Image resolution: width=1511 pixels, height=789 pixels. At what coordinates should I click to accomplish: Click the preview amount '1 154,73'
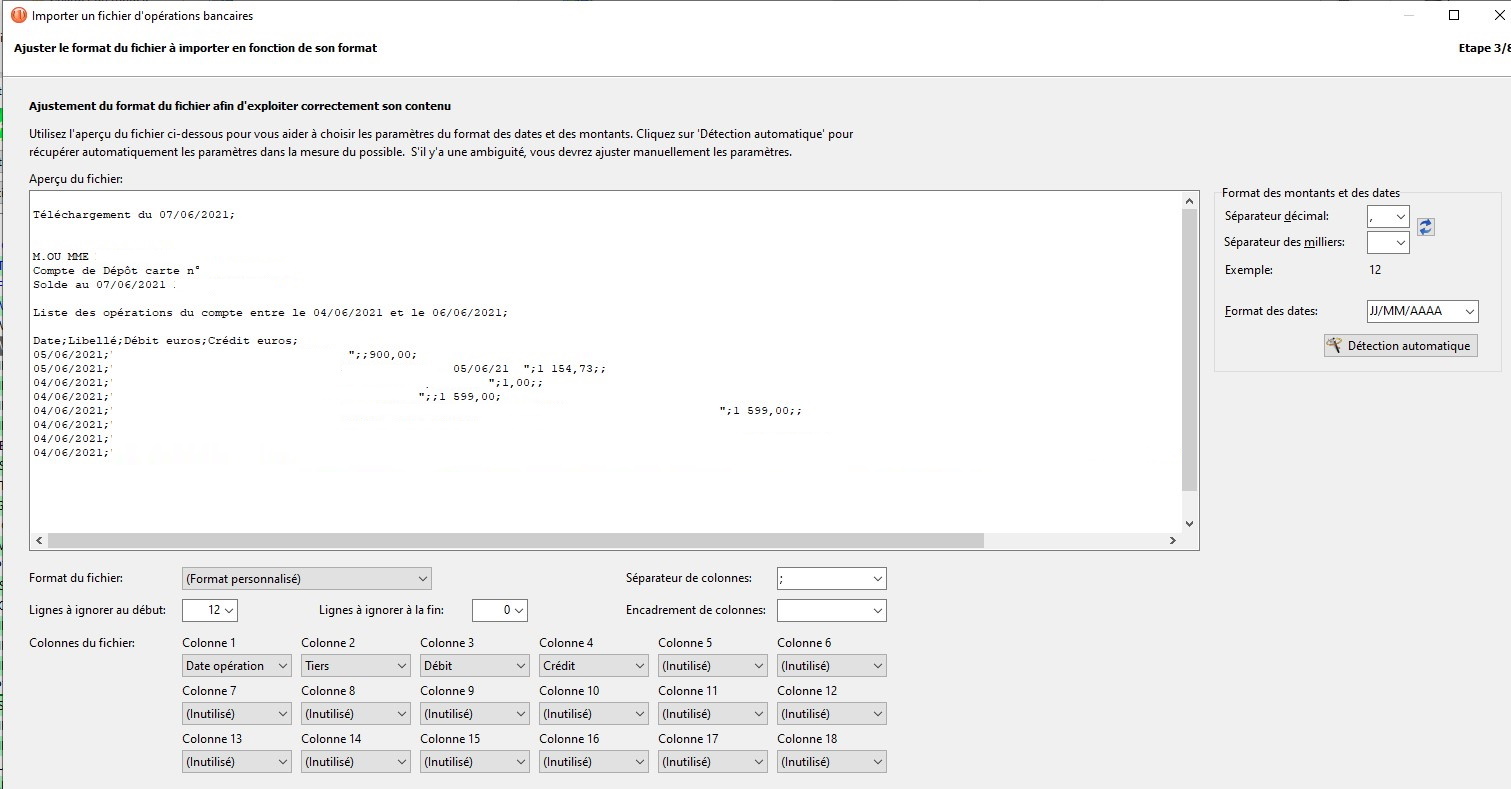click(x=566, y=369)
